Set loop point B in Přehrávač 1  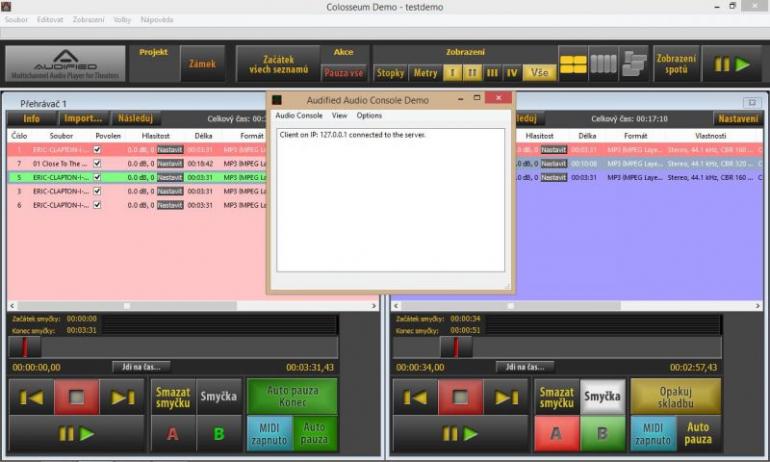pyautogui.click(x=219, y=434)
